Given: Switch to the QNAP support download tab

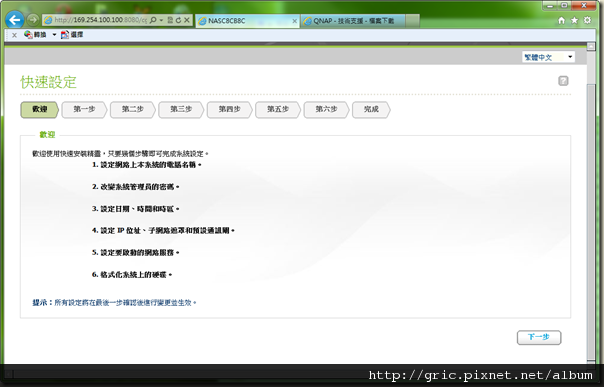Looking at the screenshot, I should click(x=353, y=21).
